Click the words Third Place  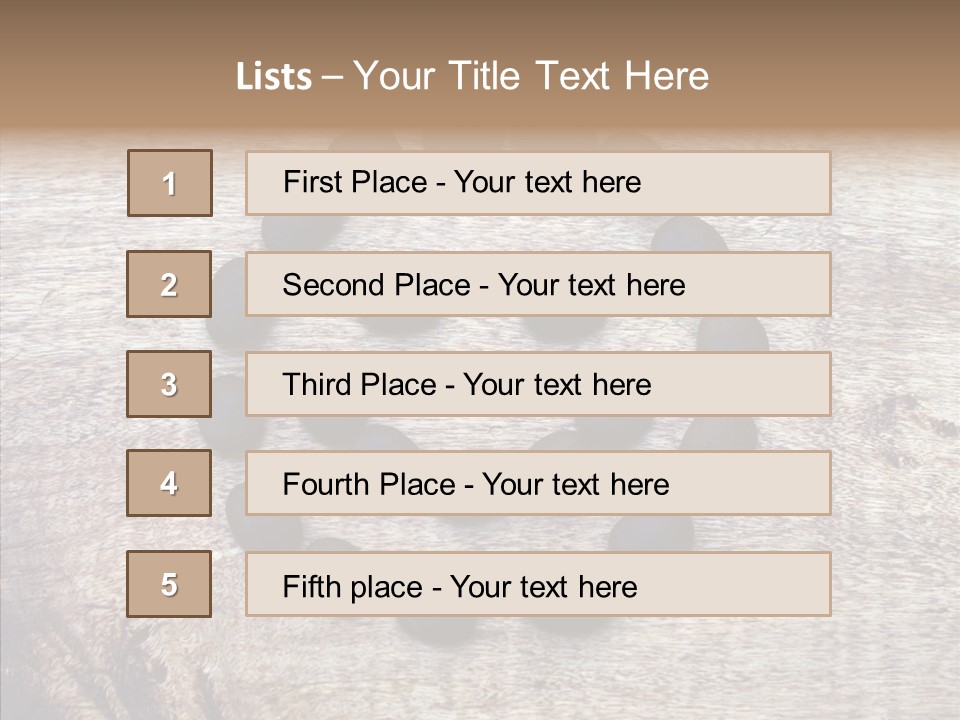point(359,384)
